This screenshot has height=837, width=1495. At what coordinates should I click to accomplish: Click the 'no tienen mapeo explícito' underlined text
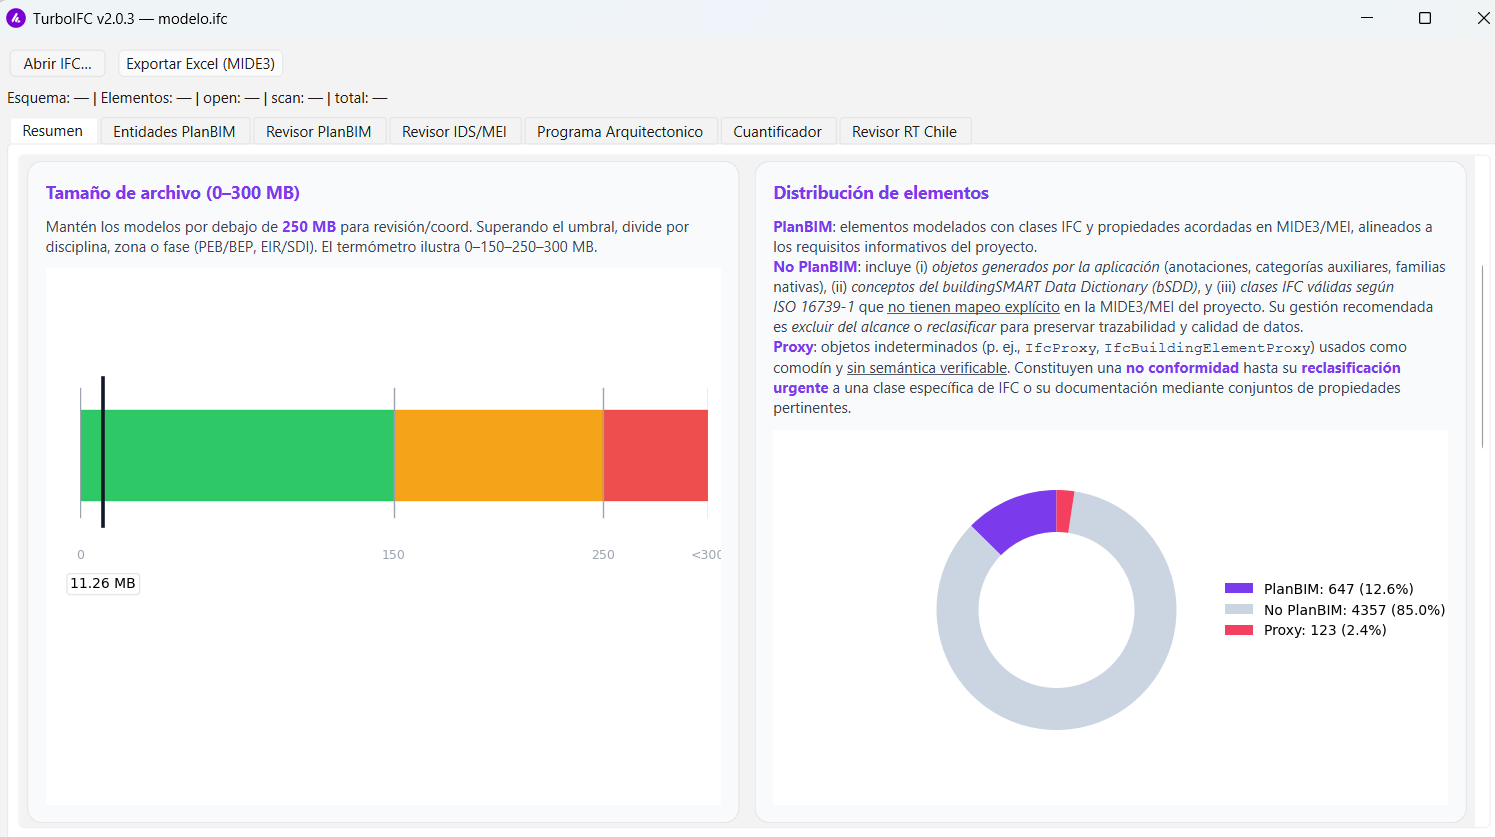(974, 307)
